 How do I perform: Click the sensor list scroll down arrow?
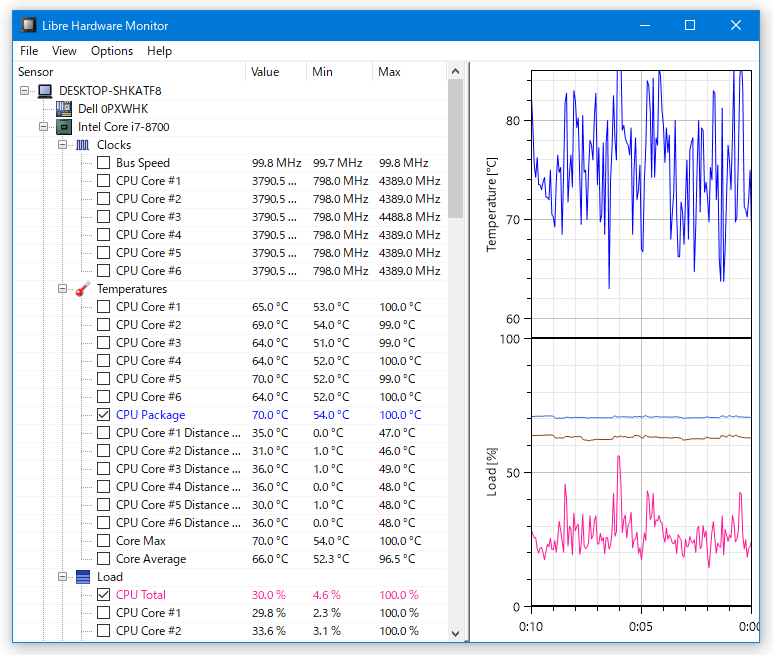click(456, 633)
